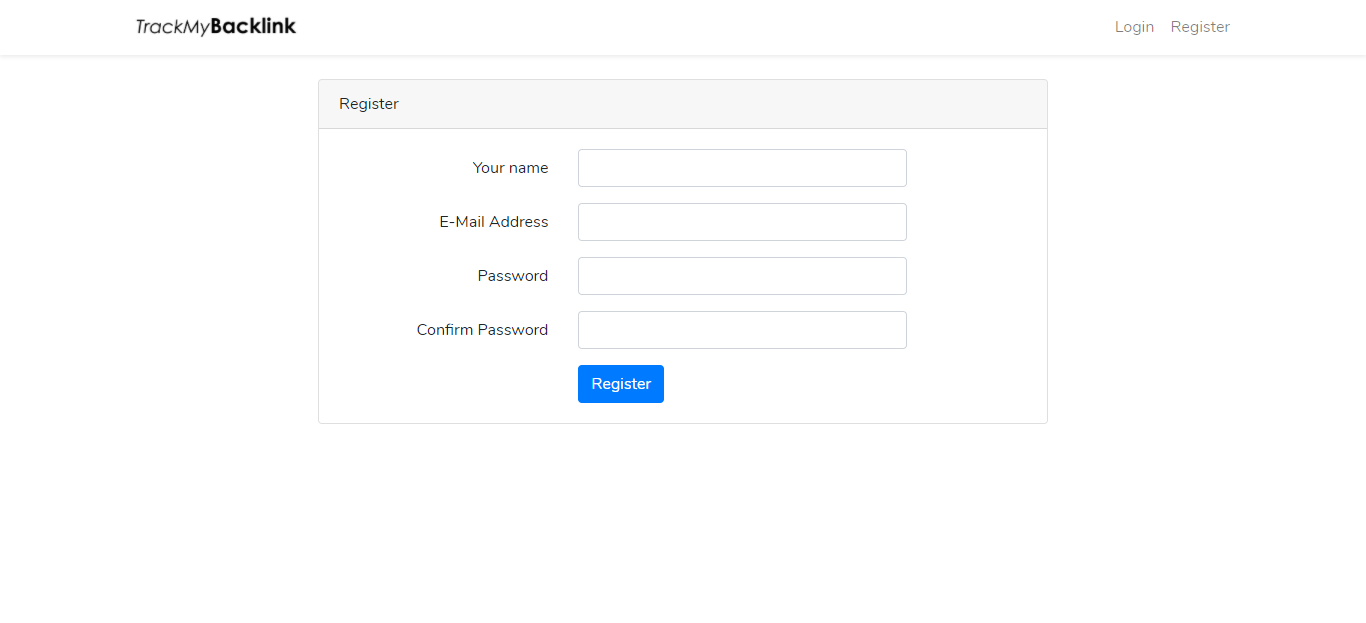Click the Login navigation item
The height and width of the screenshot is (623, 1366).
pos(1134,27)
